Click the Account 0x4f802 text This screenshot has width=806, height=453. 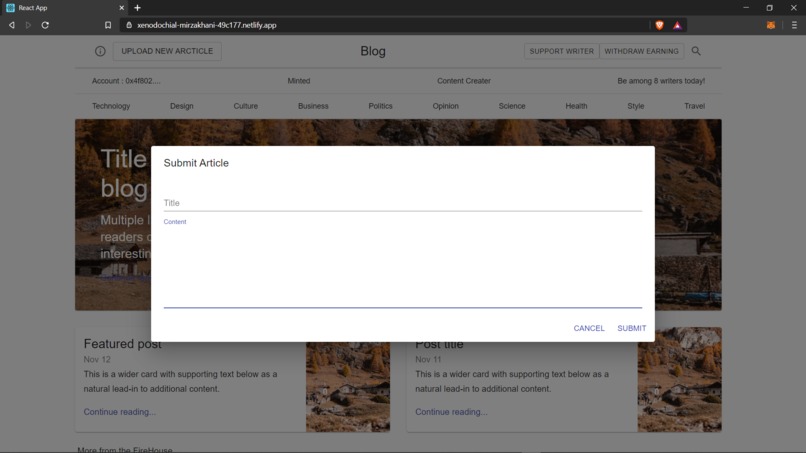[126, 81]
